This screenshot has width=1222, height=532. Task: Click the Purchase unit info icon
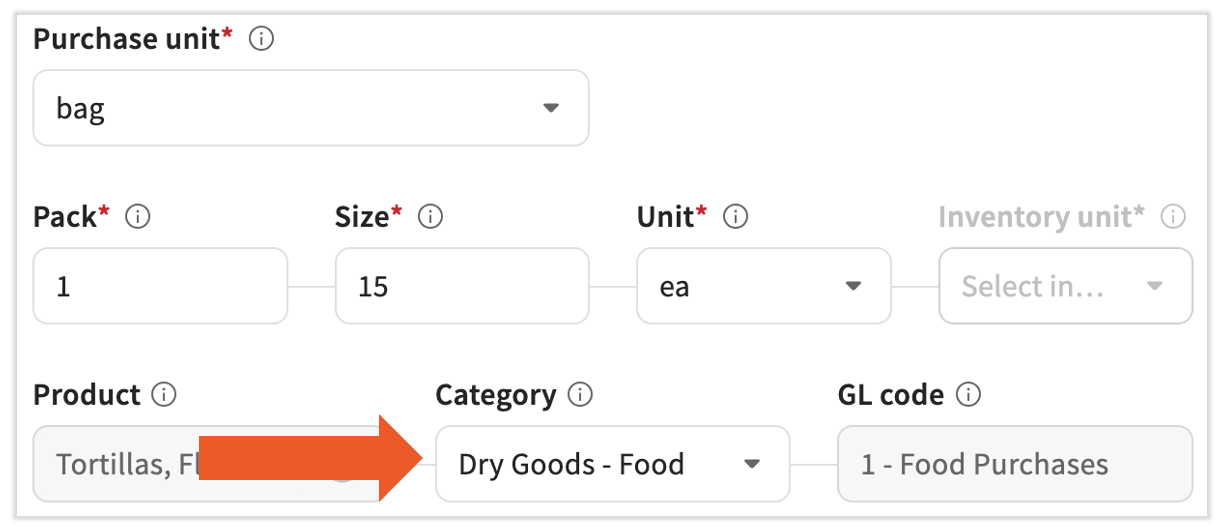(x=261, y=40)
